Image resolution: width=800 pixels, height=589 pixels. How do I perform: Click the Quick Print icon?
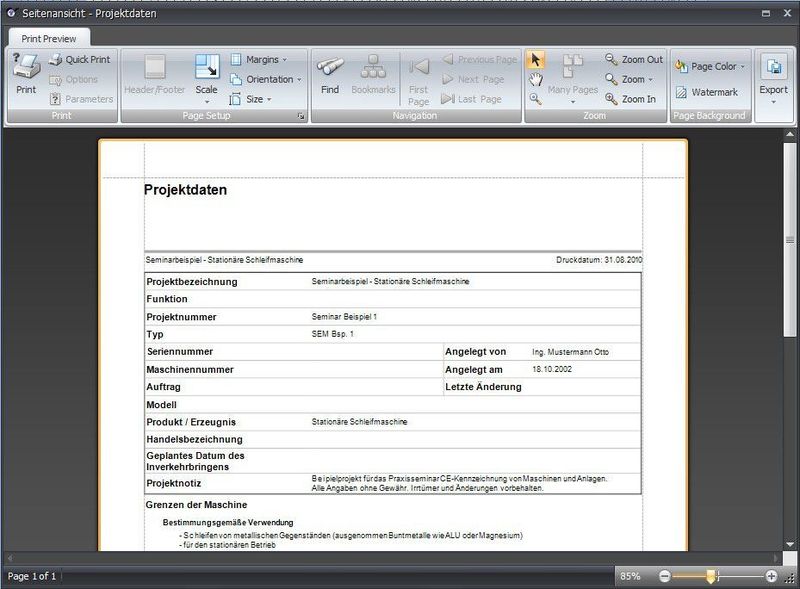56,60
